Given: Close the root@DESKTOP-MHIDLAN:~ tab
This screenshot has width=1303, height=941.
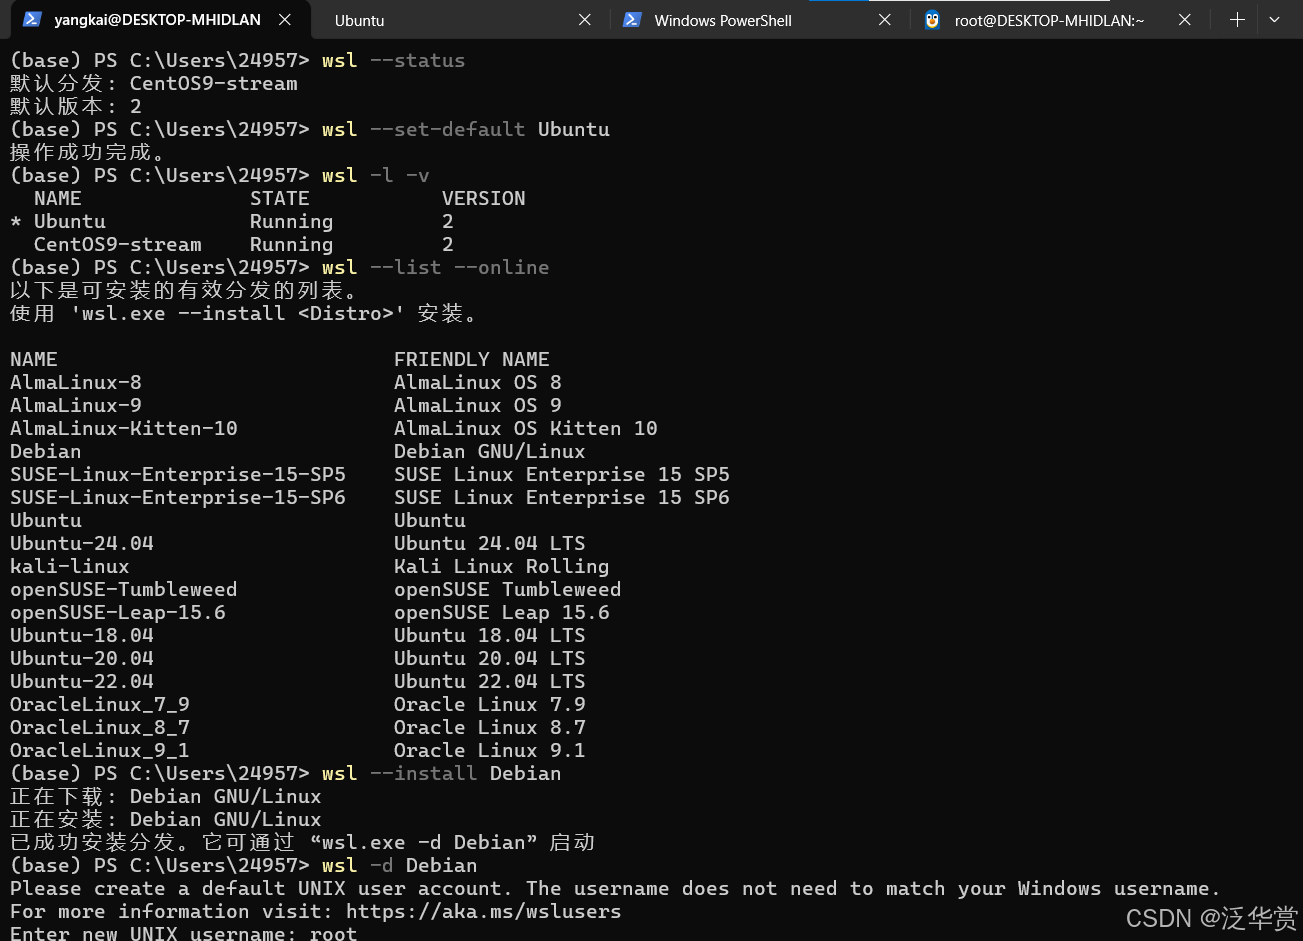Looking at the screenshot, I should (1185, 19).
